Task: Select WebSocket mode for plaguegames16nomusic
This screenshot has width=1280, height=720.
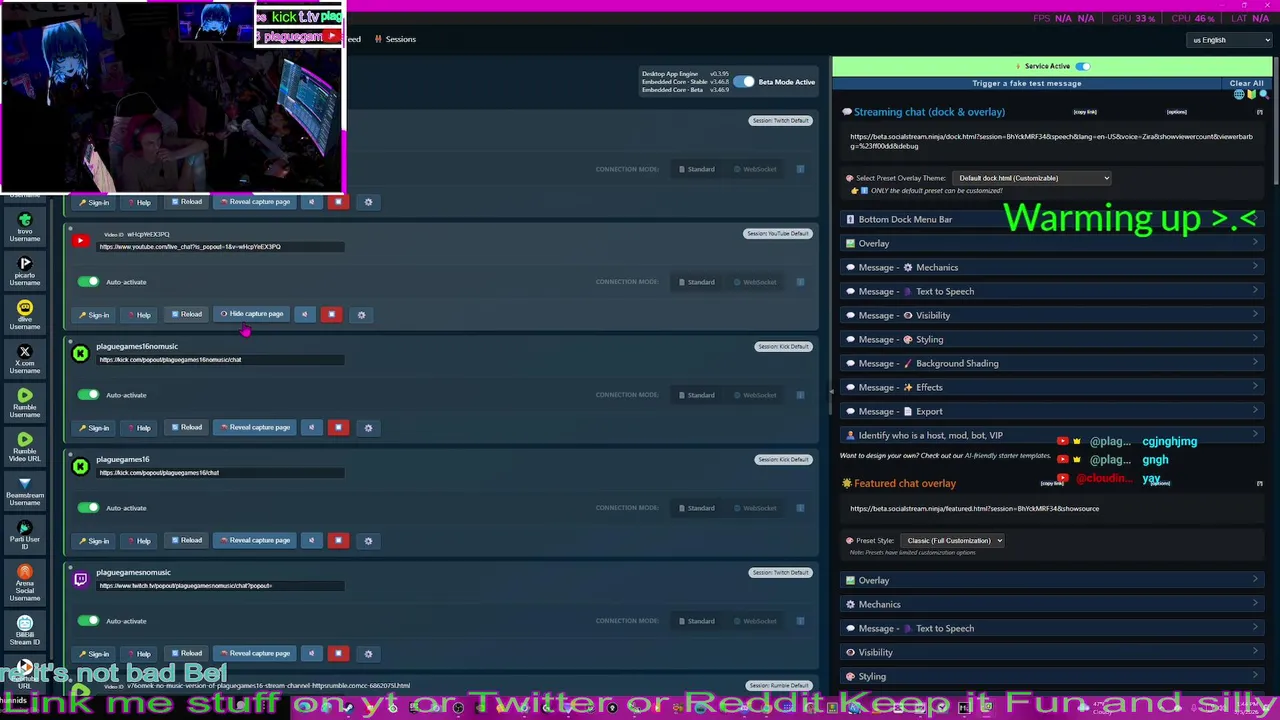Action: [755, 395]
